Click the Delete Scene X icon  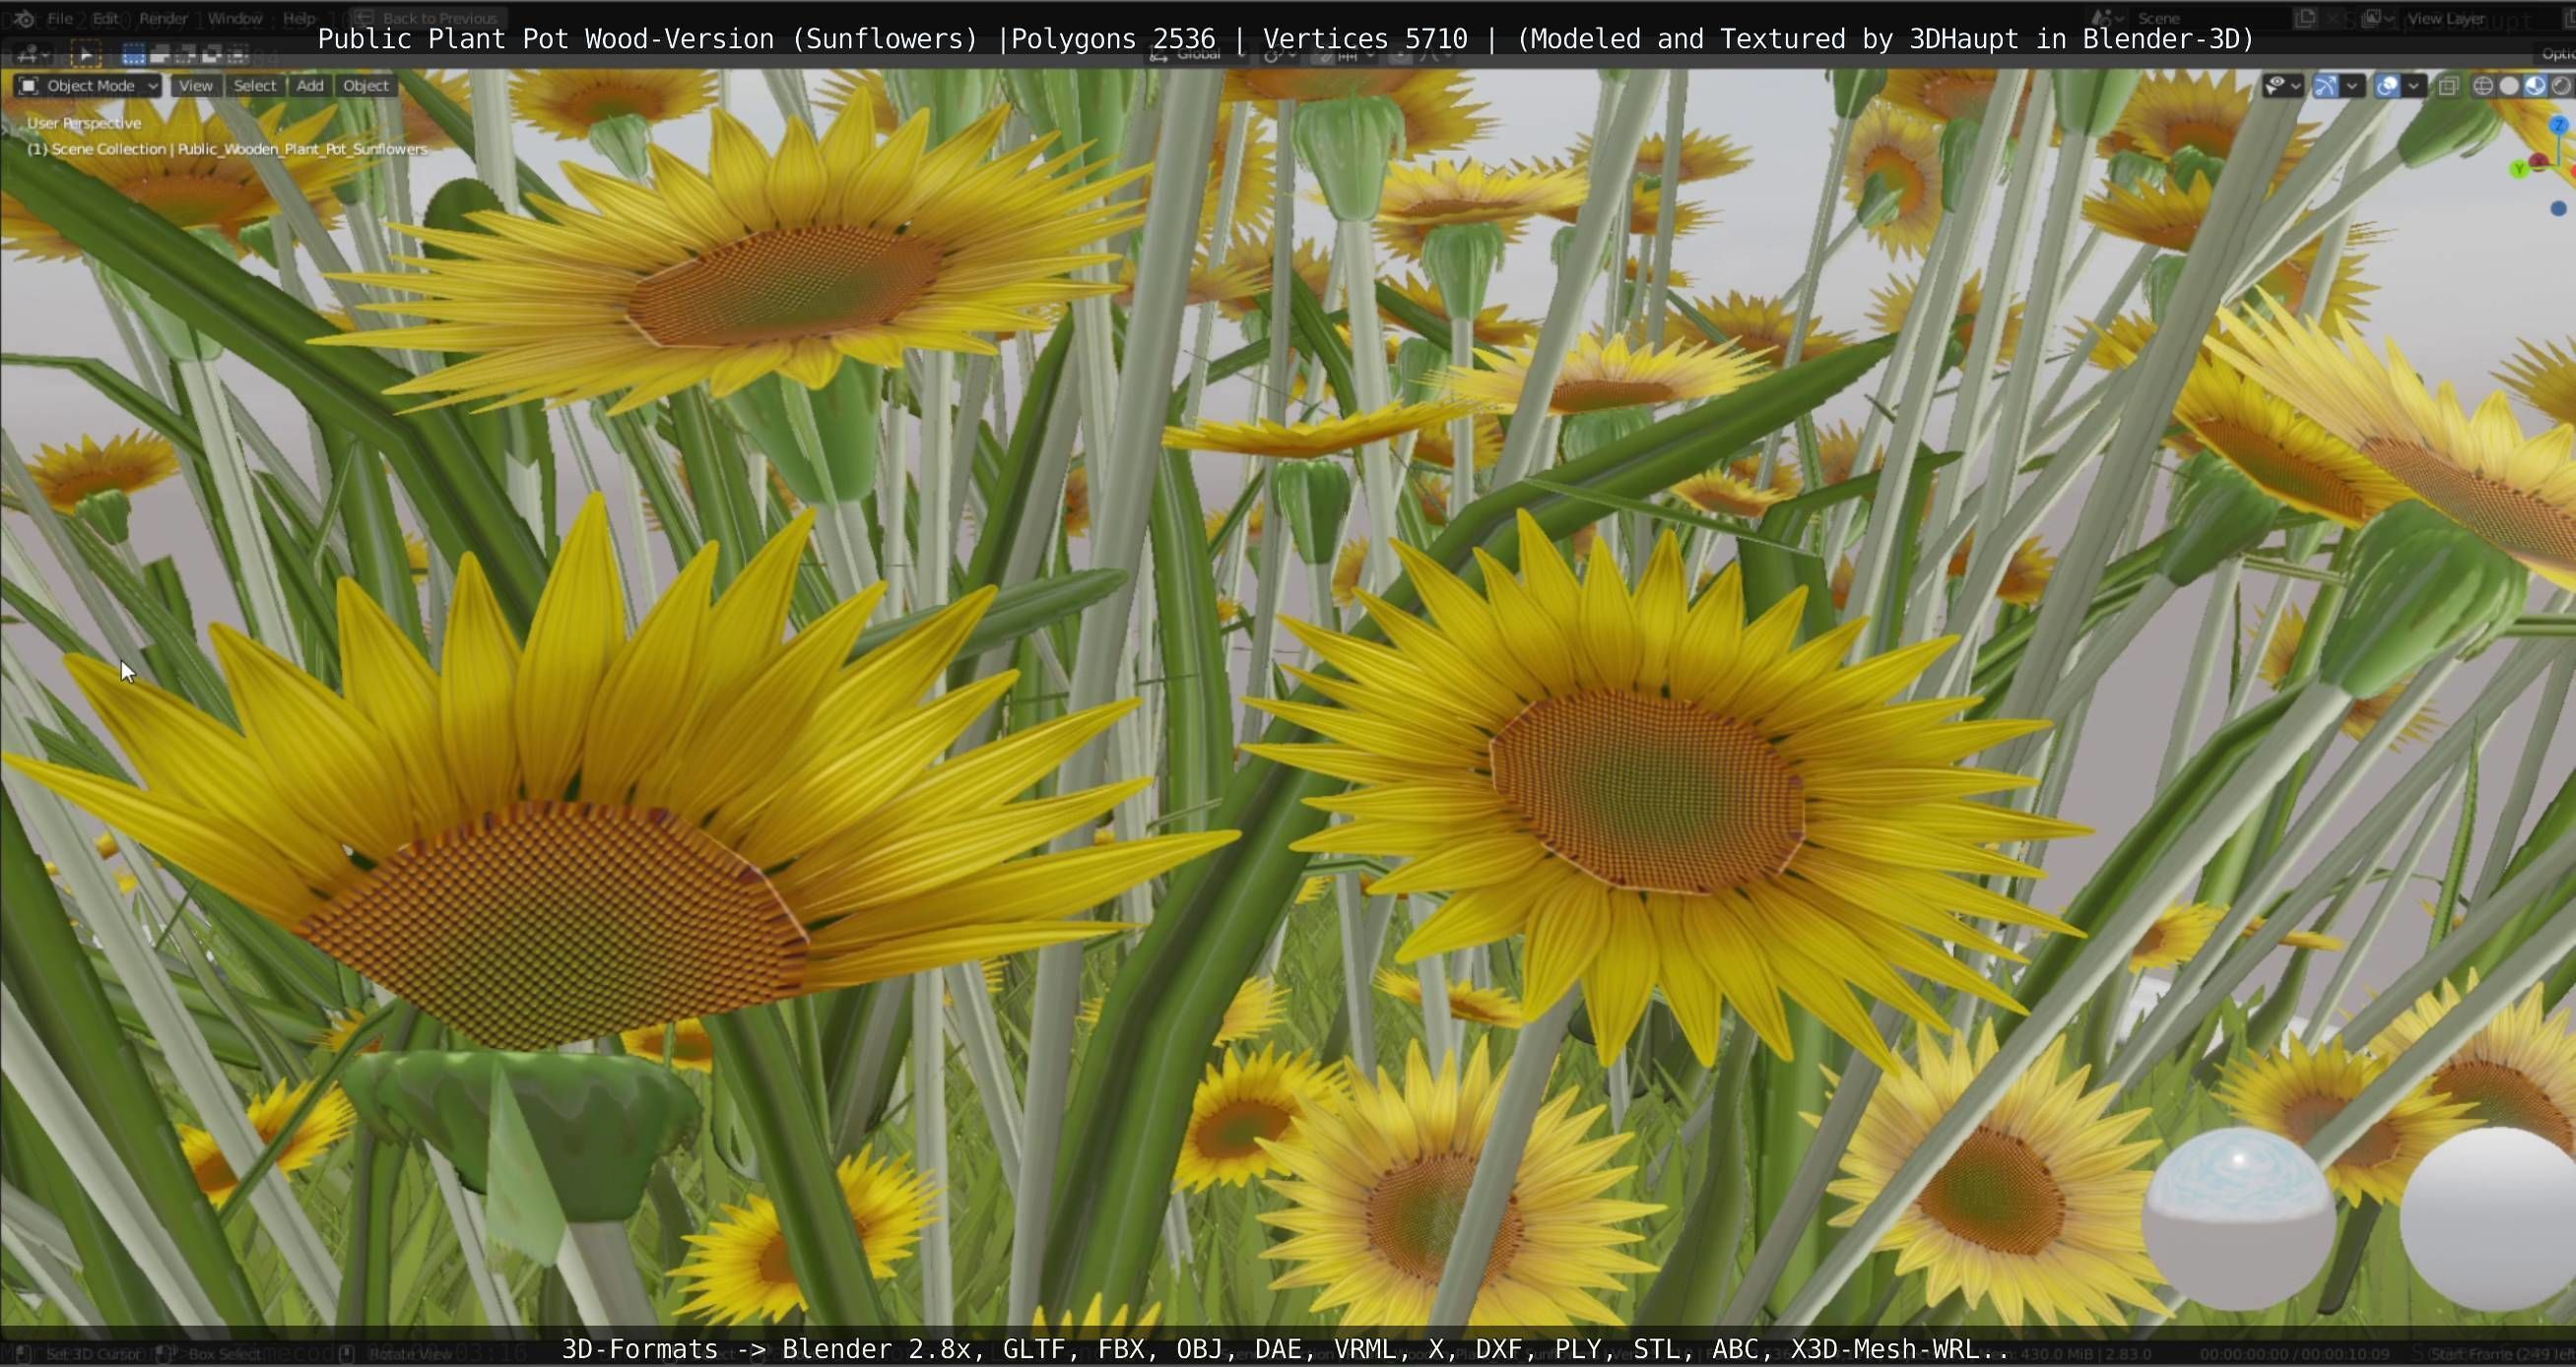coord(2334,18)
